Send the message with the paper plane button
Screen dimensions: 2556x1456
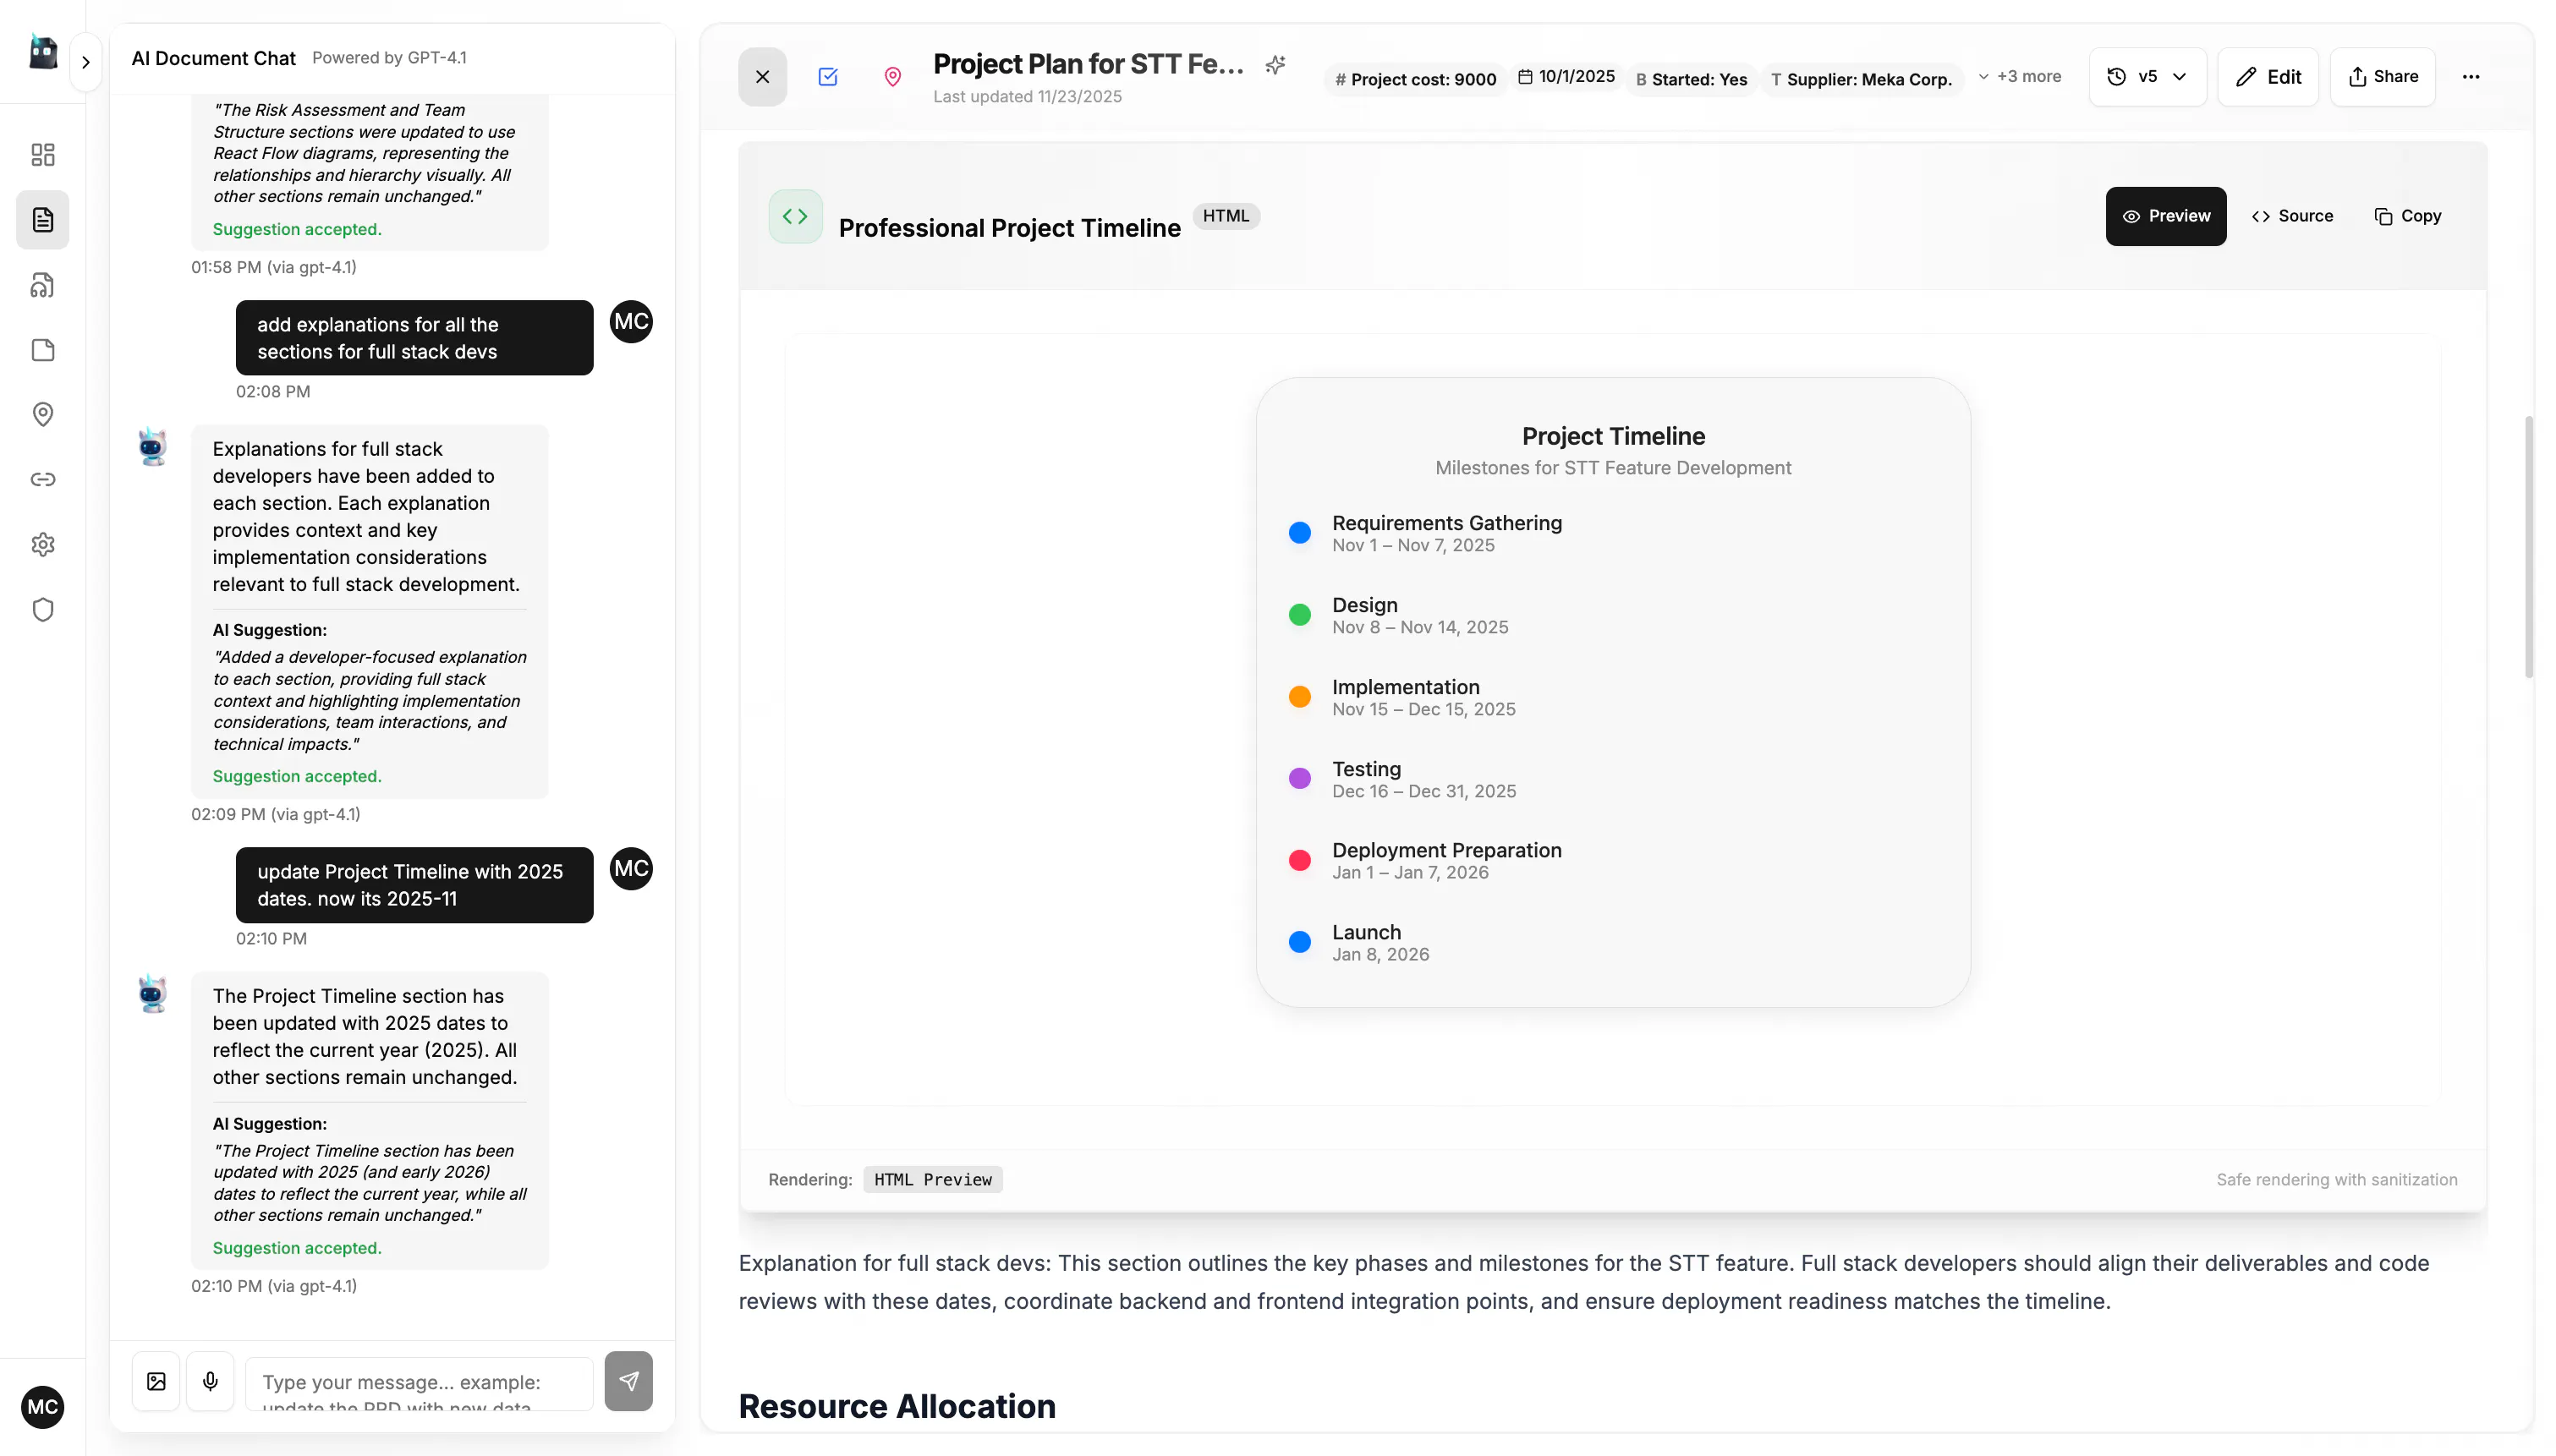tap(628, 1381)
